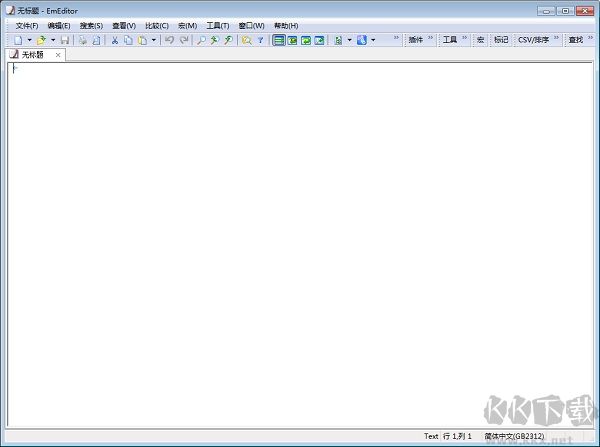This screenshot has width=600, height=447.
Task: Open the 帮助(H) menu
Action: [x=286, y=26]
